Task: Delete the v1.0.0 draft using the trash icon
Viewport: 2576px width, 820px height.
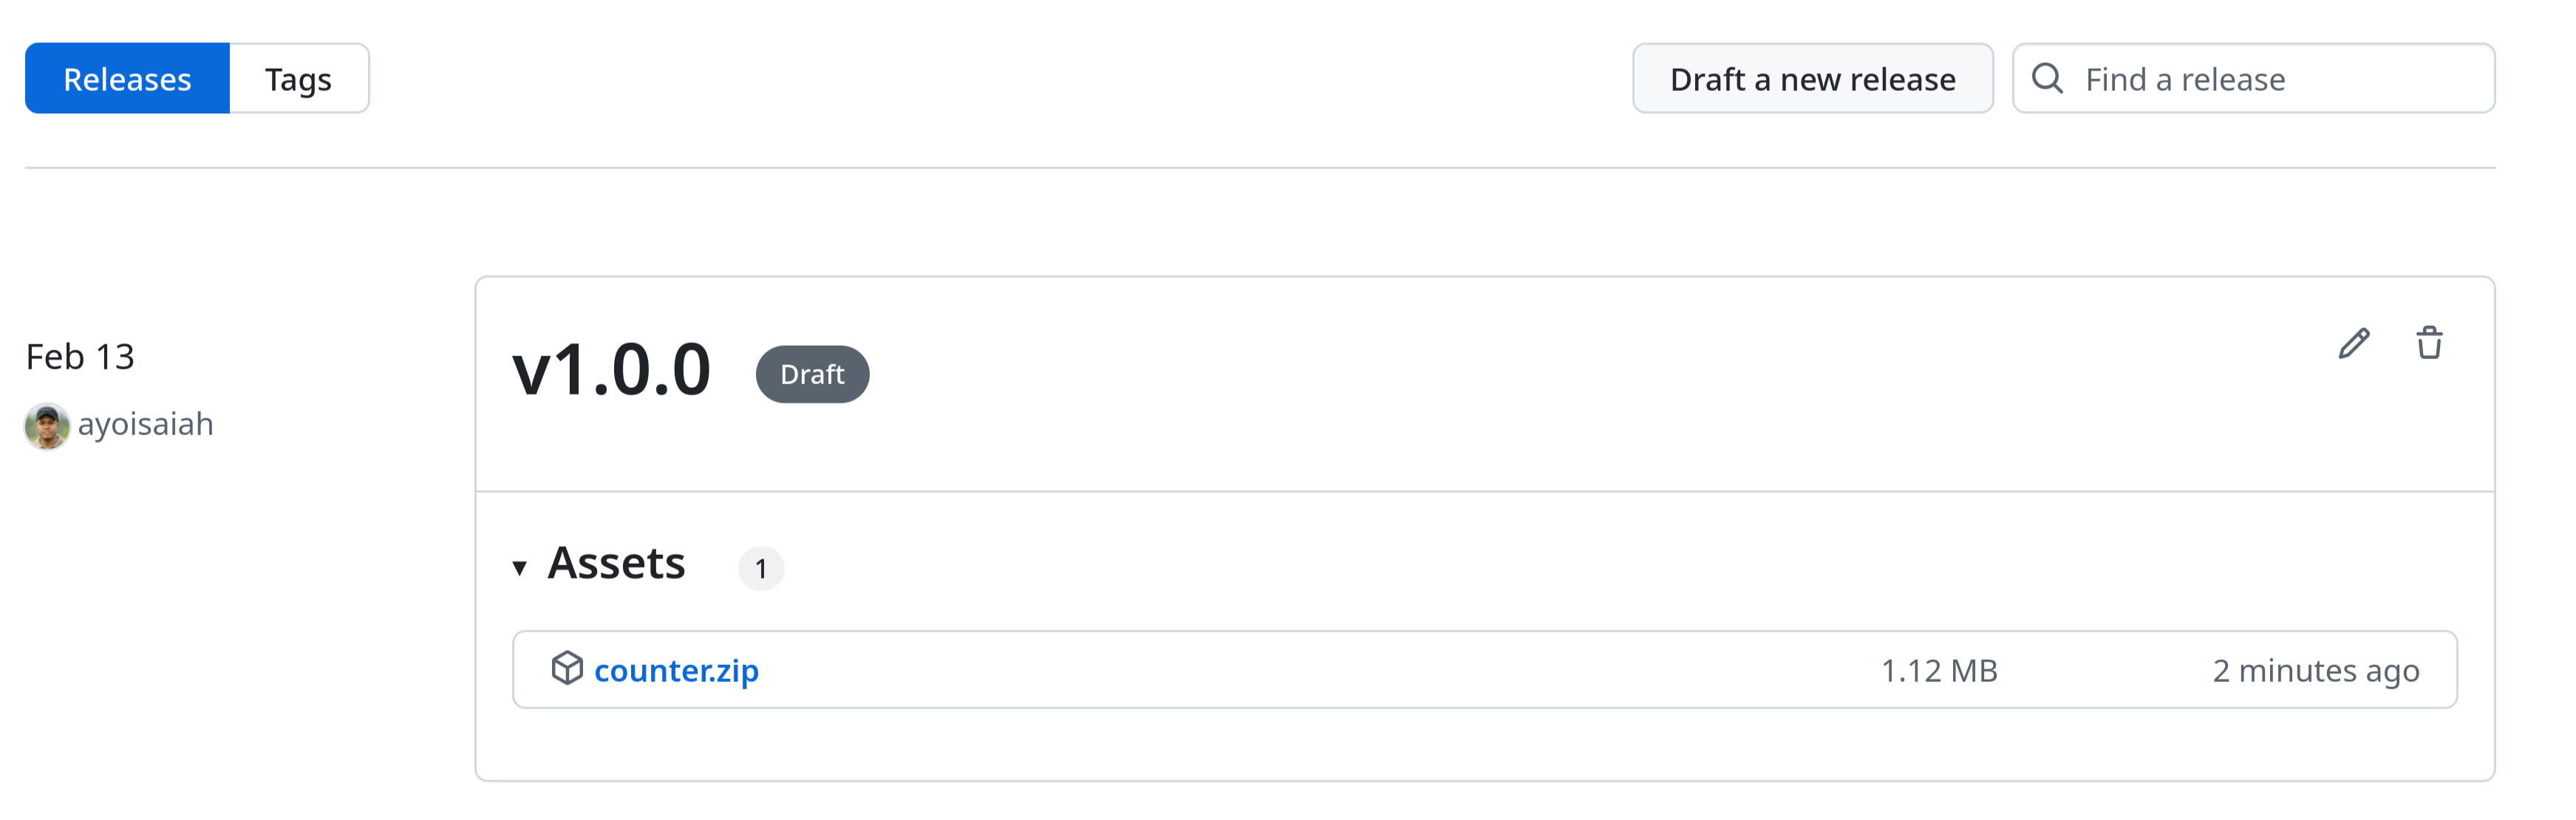Action: 2429,343
